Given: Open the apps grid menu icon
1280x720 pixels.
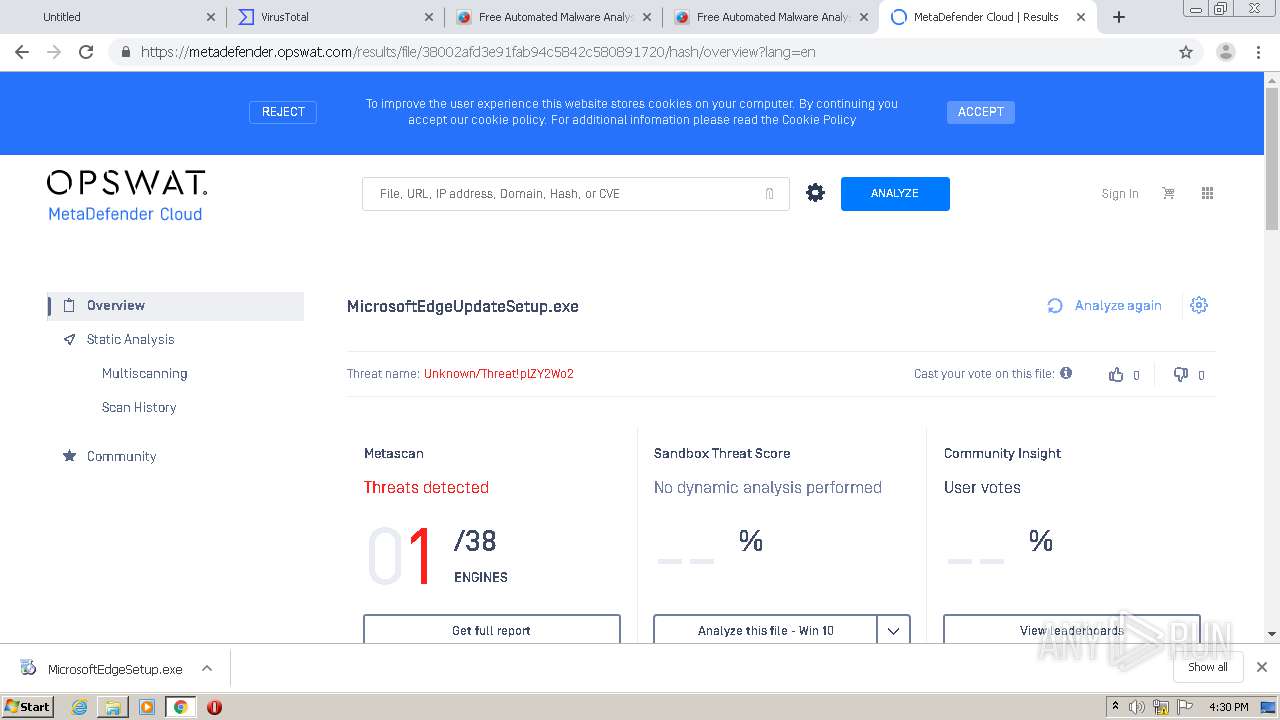Looking at the screenshot, I should point(1207,193).
